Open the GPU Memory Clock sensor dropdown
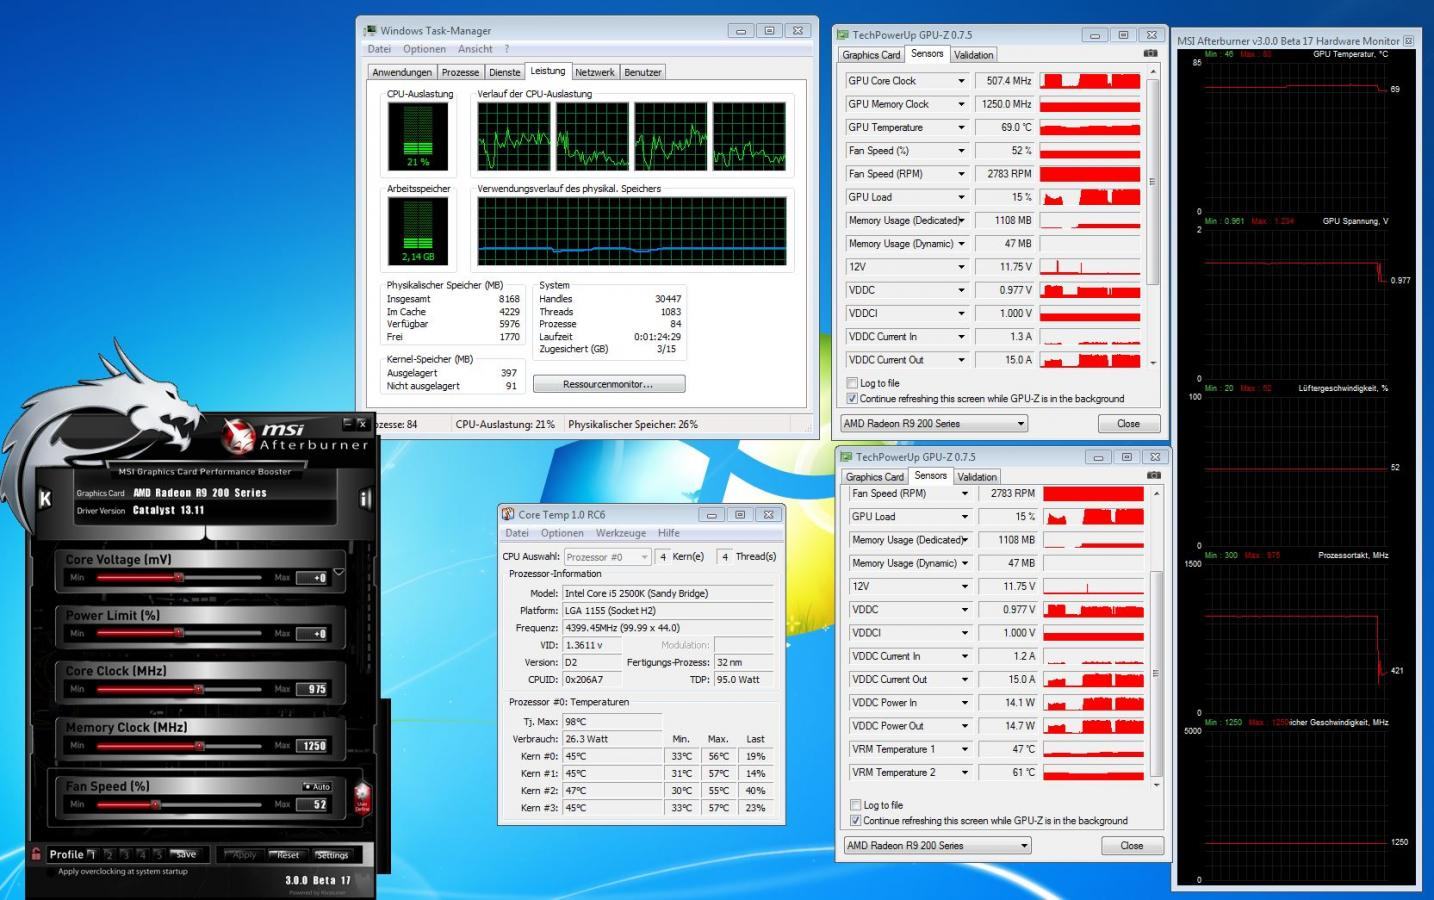This screenshot has width=1434, height=900. point(962,104)
